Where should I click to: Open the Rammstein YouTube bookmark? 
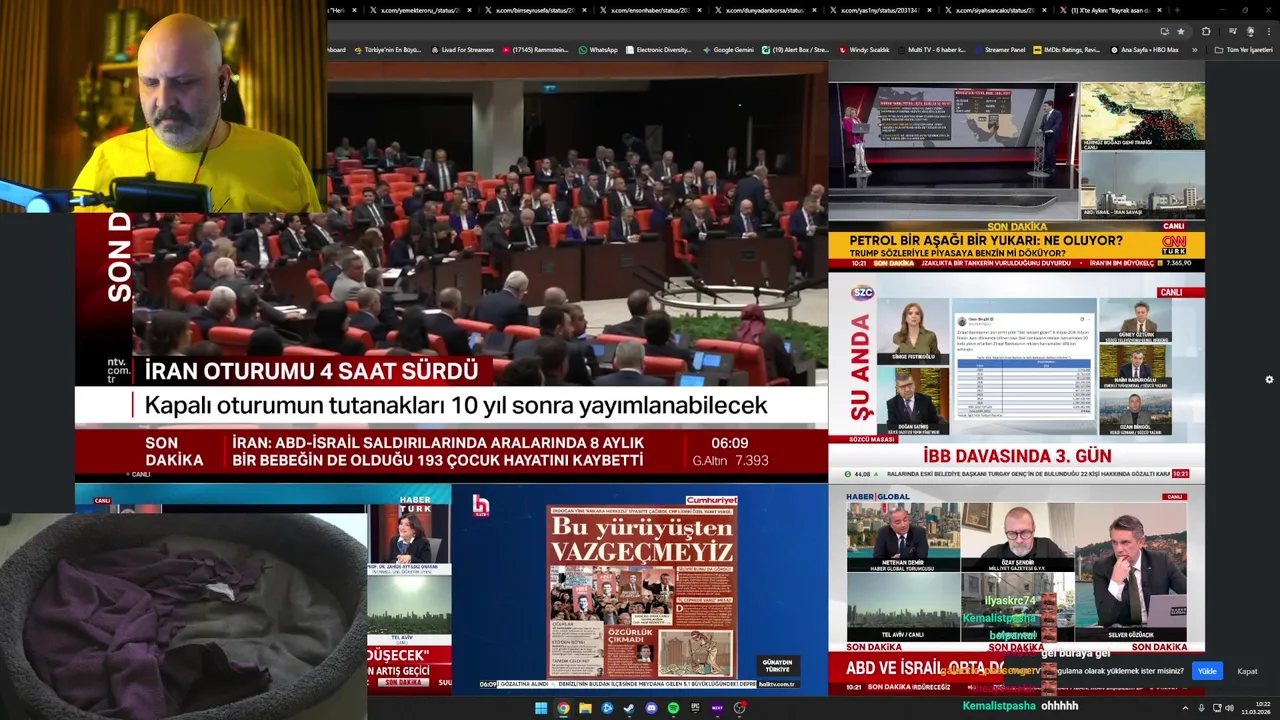(535, 50)
